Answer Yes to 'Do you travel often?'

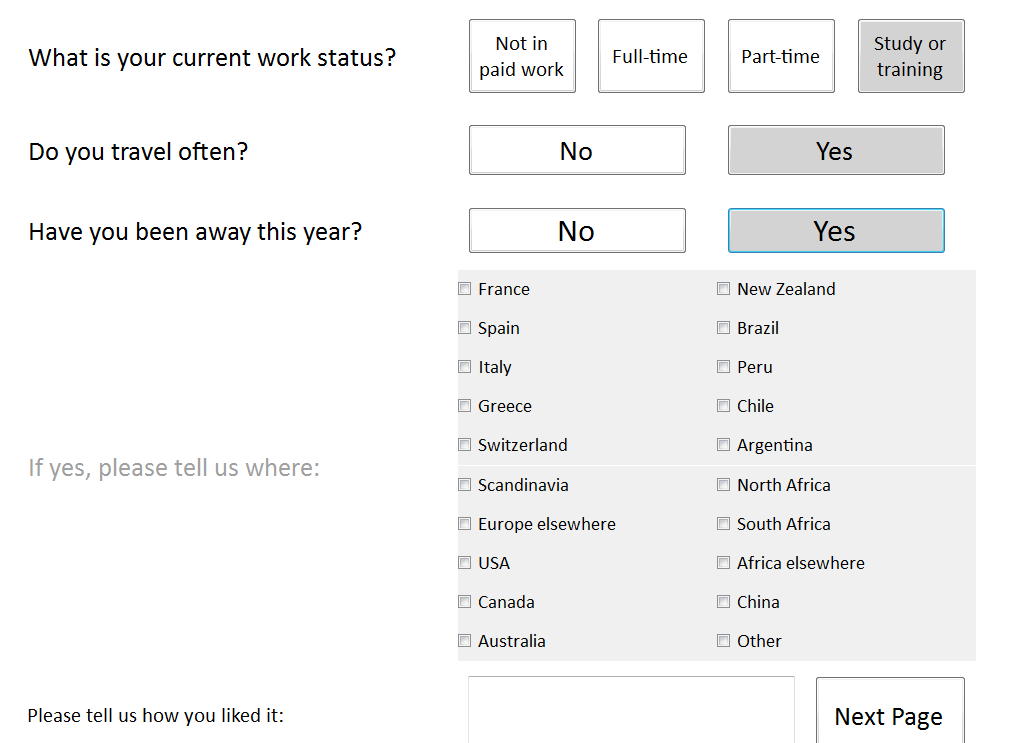point(836,150)
